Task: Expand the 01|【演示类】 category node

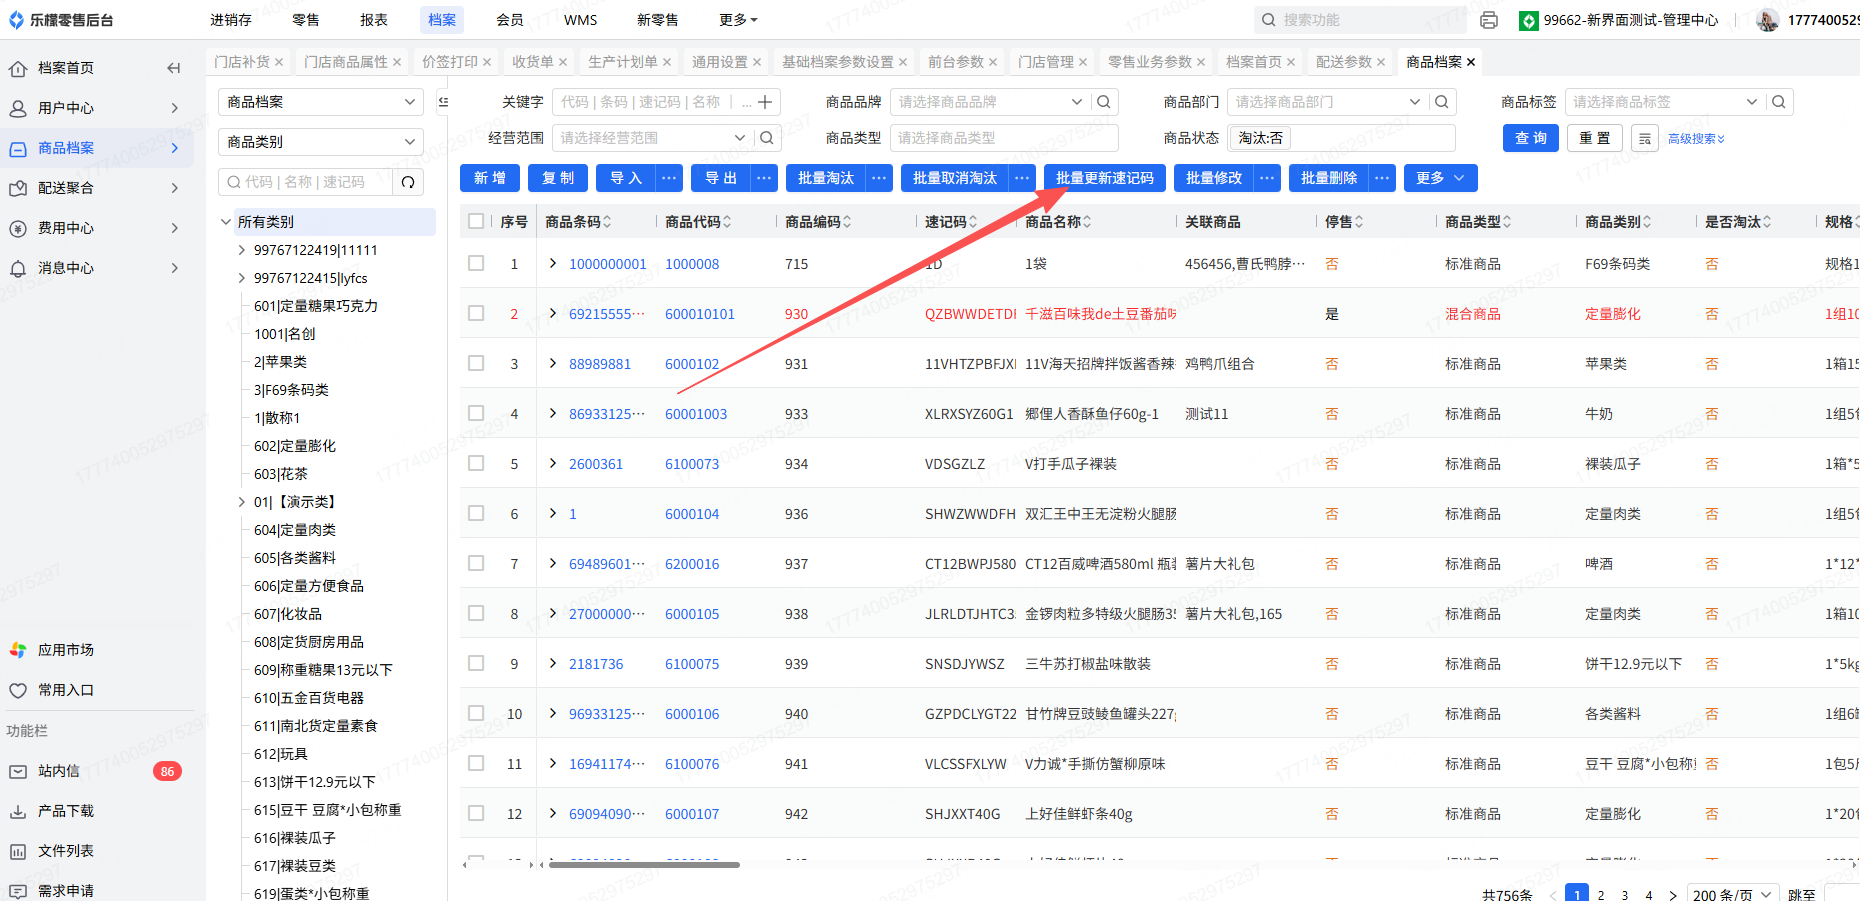Action: 241,502
